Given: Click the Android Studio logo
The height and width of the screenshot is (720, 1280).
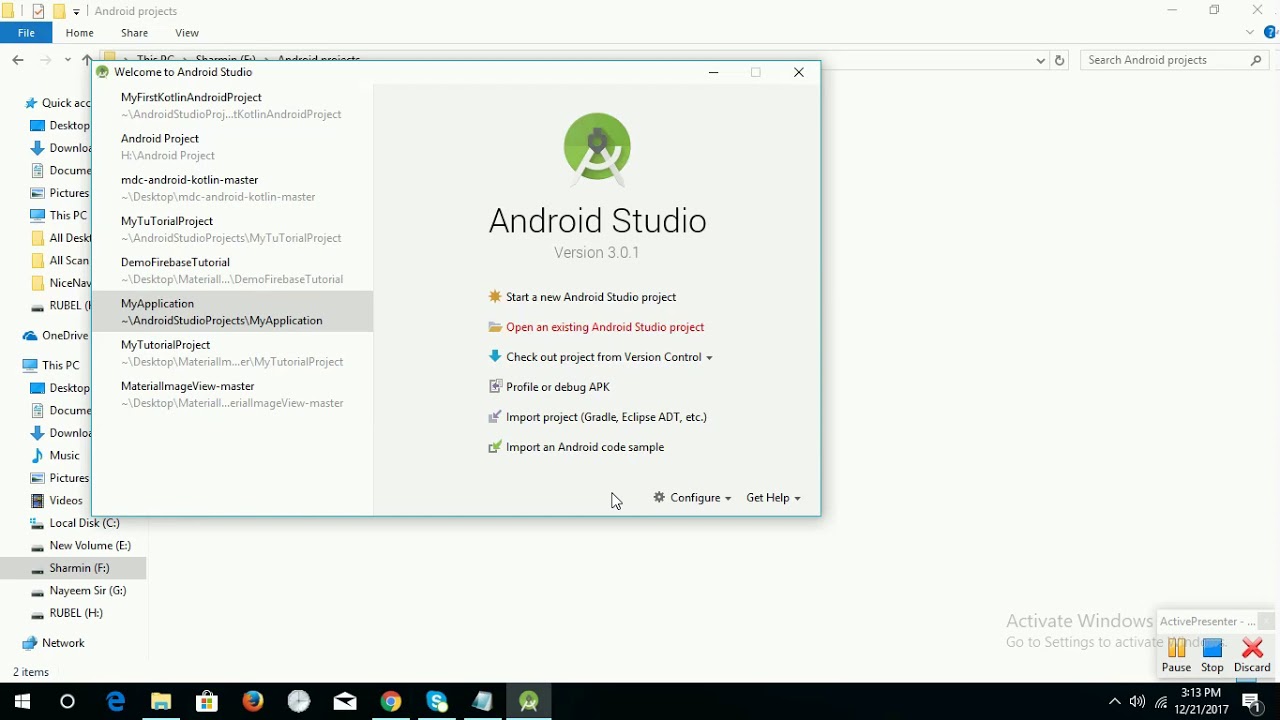Looking at the screenshot, I should [597, 150].
